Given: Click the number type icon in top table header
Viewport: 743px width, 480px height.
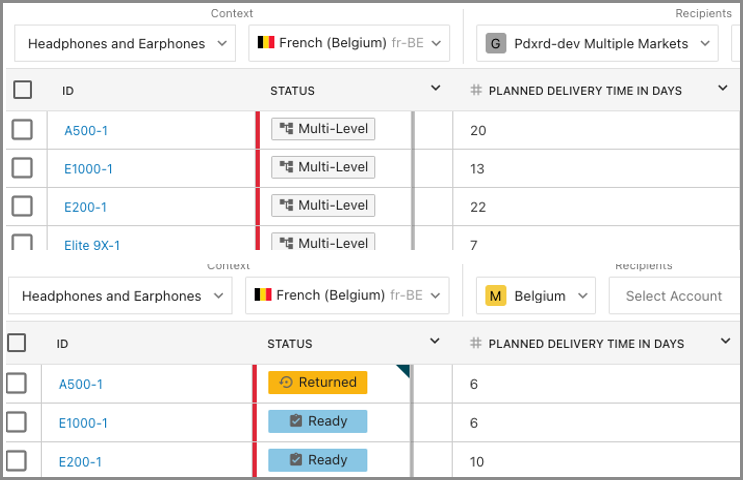Looking at the screenshot, I should (x=476, y=90).
